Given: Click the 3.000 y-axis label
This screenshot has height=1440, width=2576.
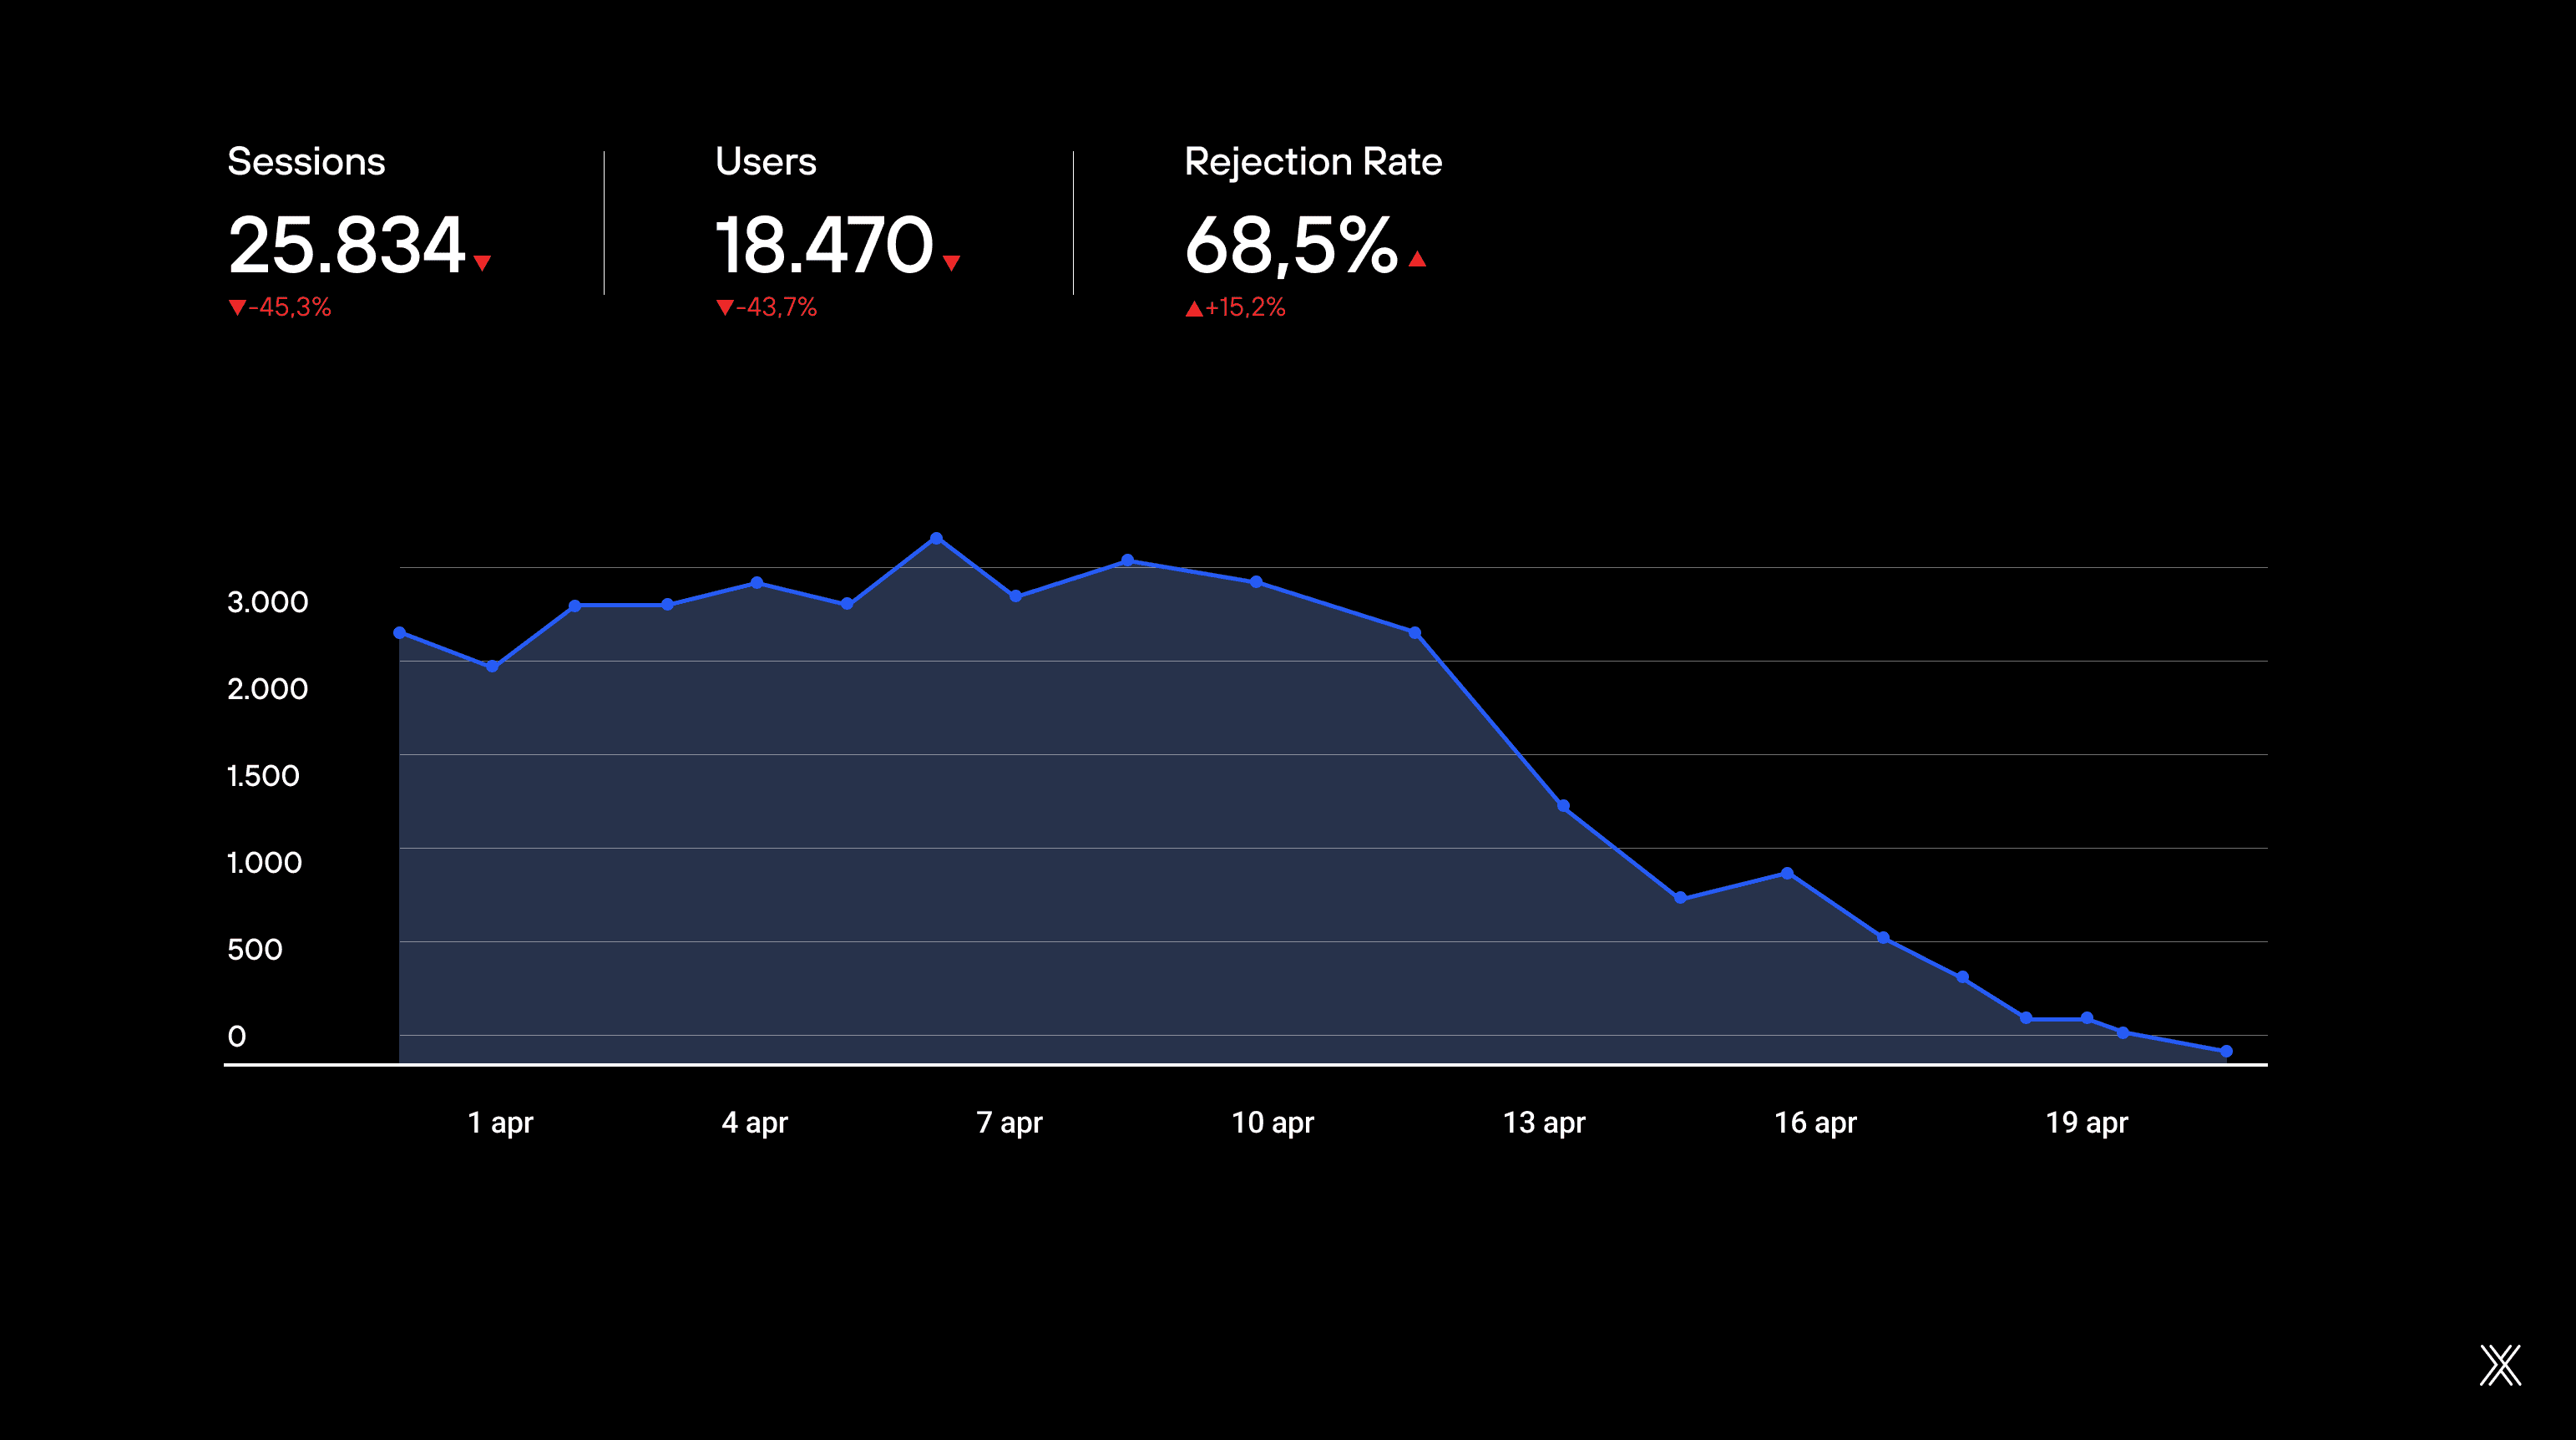Looking at the screenshot, I should point(267,602).
